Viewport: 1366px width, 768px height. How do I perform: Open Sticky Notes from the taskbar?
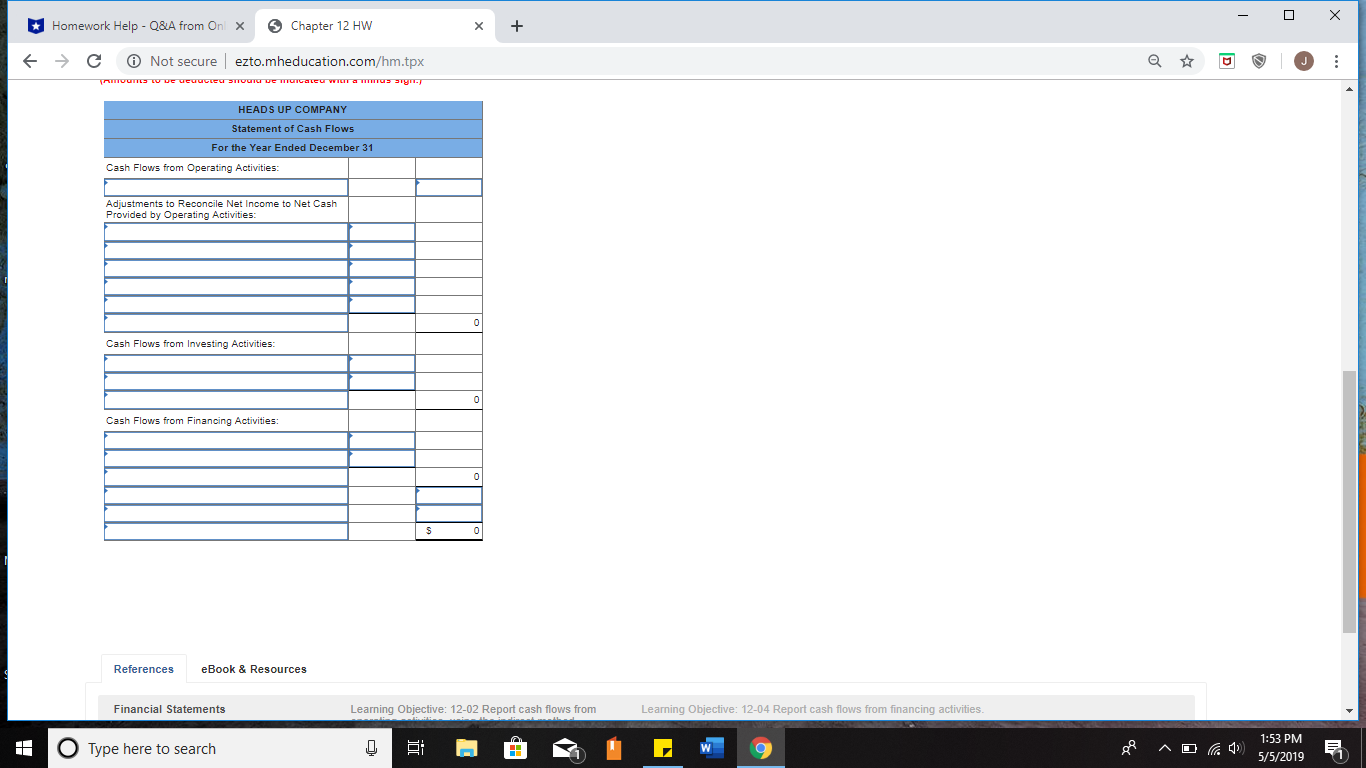point(662,748)
